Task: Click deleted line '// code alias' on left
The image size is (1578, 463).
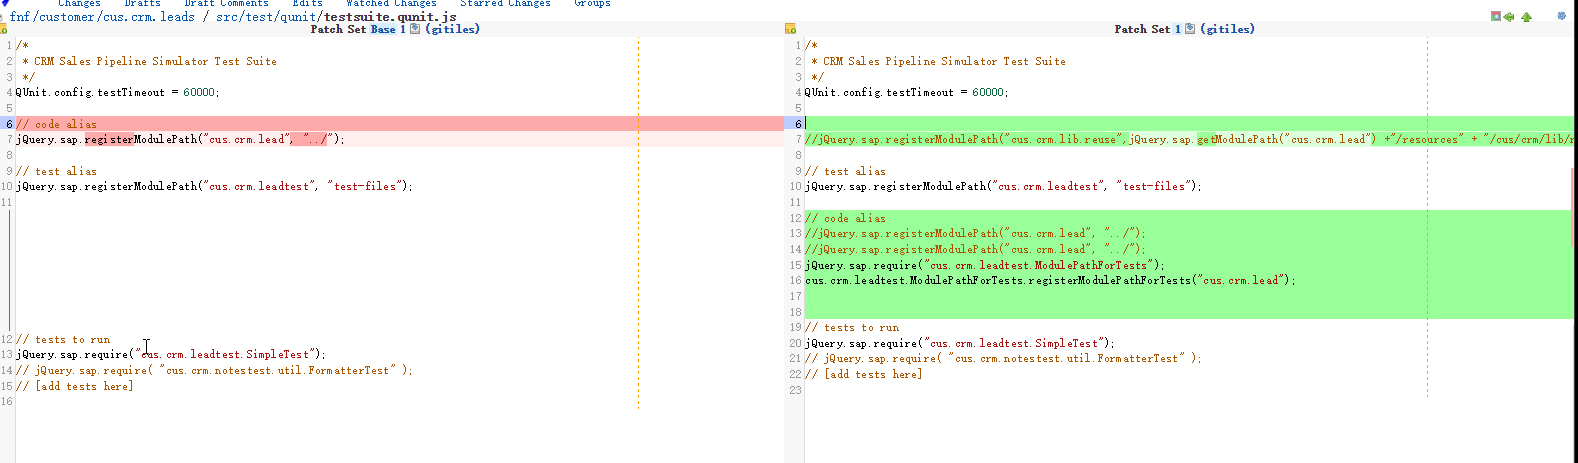Action: coord(57,124)
